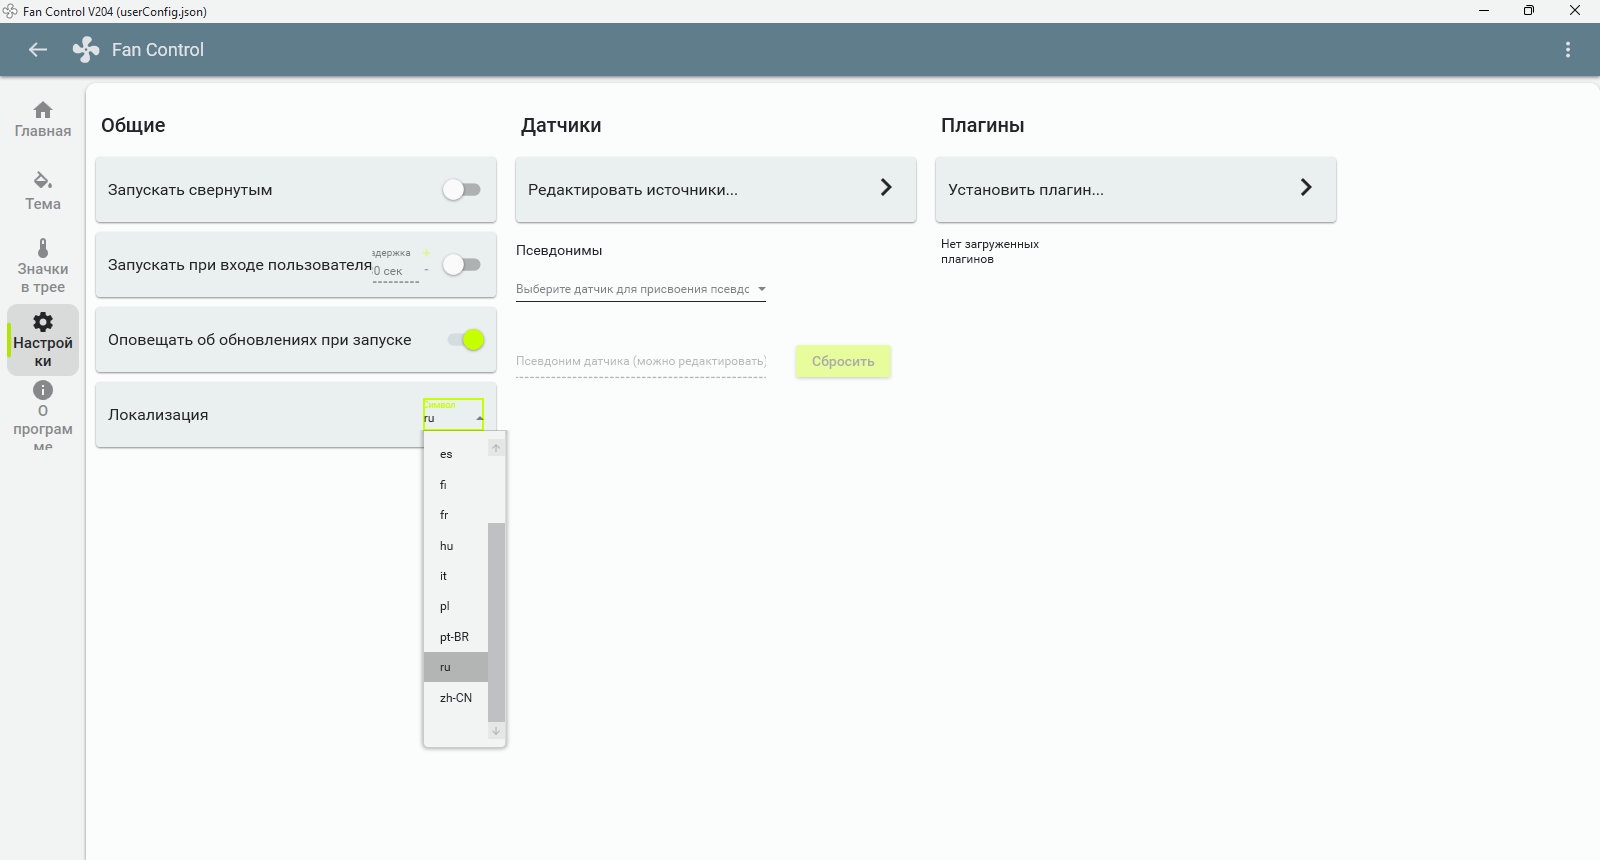Open the sensor alias selection dropdown
Viewport: 1600px width, 860px height.
pos(641,289)
